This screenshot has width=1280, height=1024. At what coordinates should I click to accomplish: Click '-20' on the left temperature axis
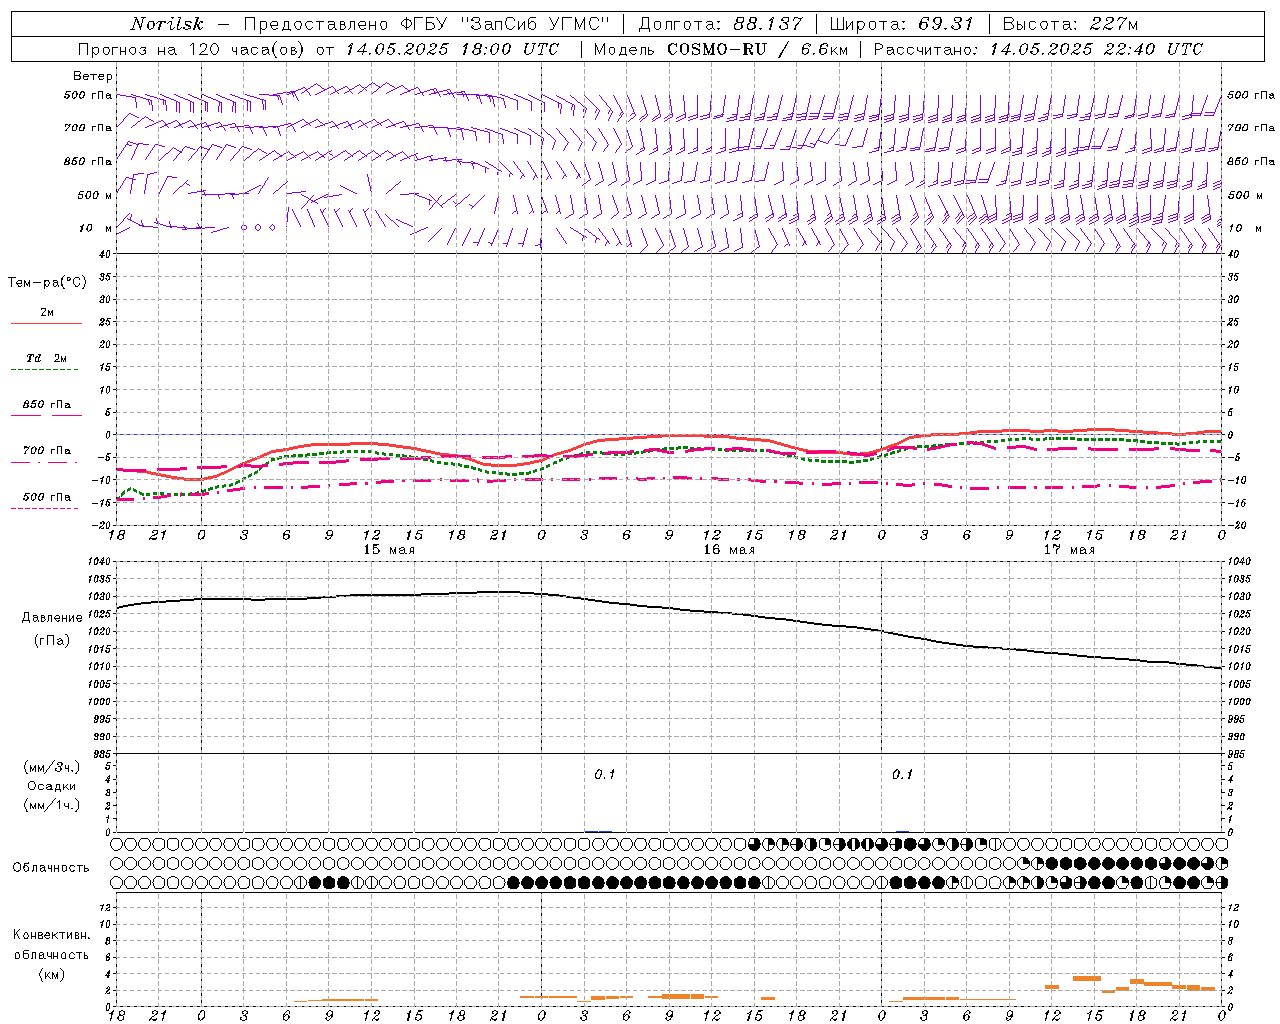click(101, 525)
